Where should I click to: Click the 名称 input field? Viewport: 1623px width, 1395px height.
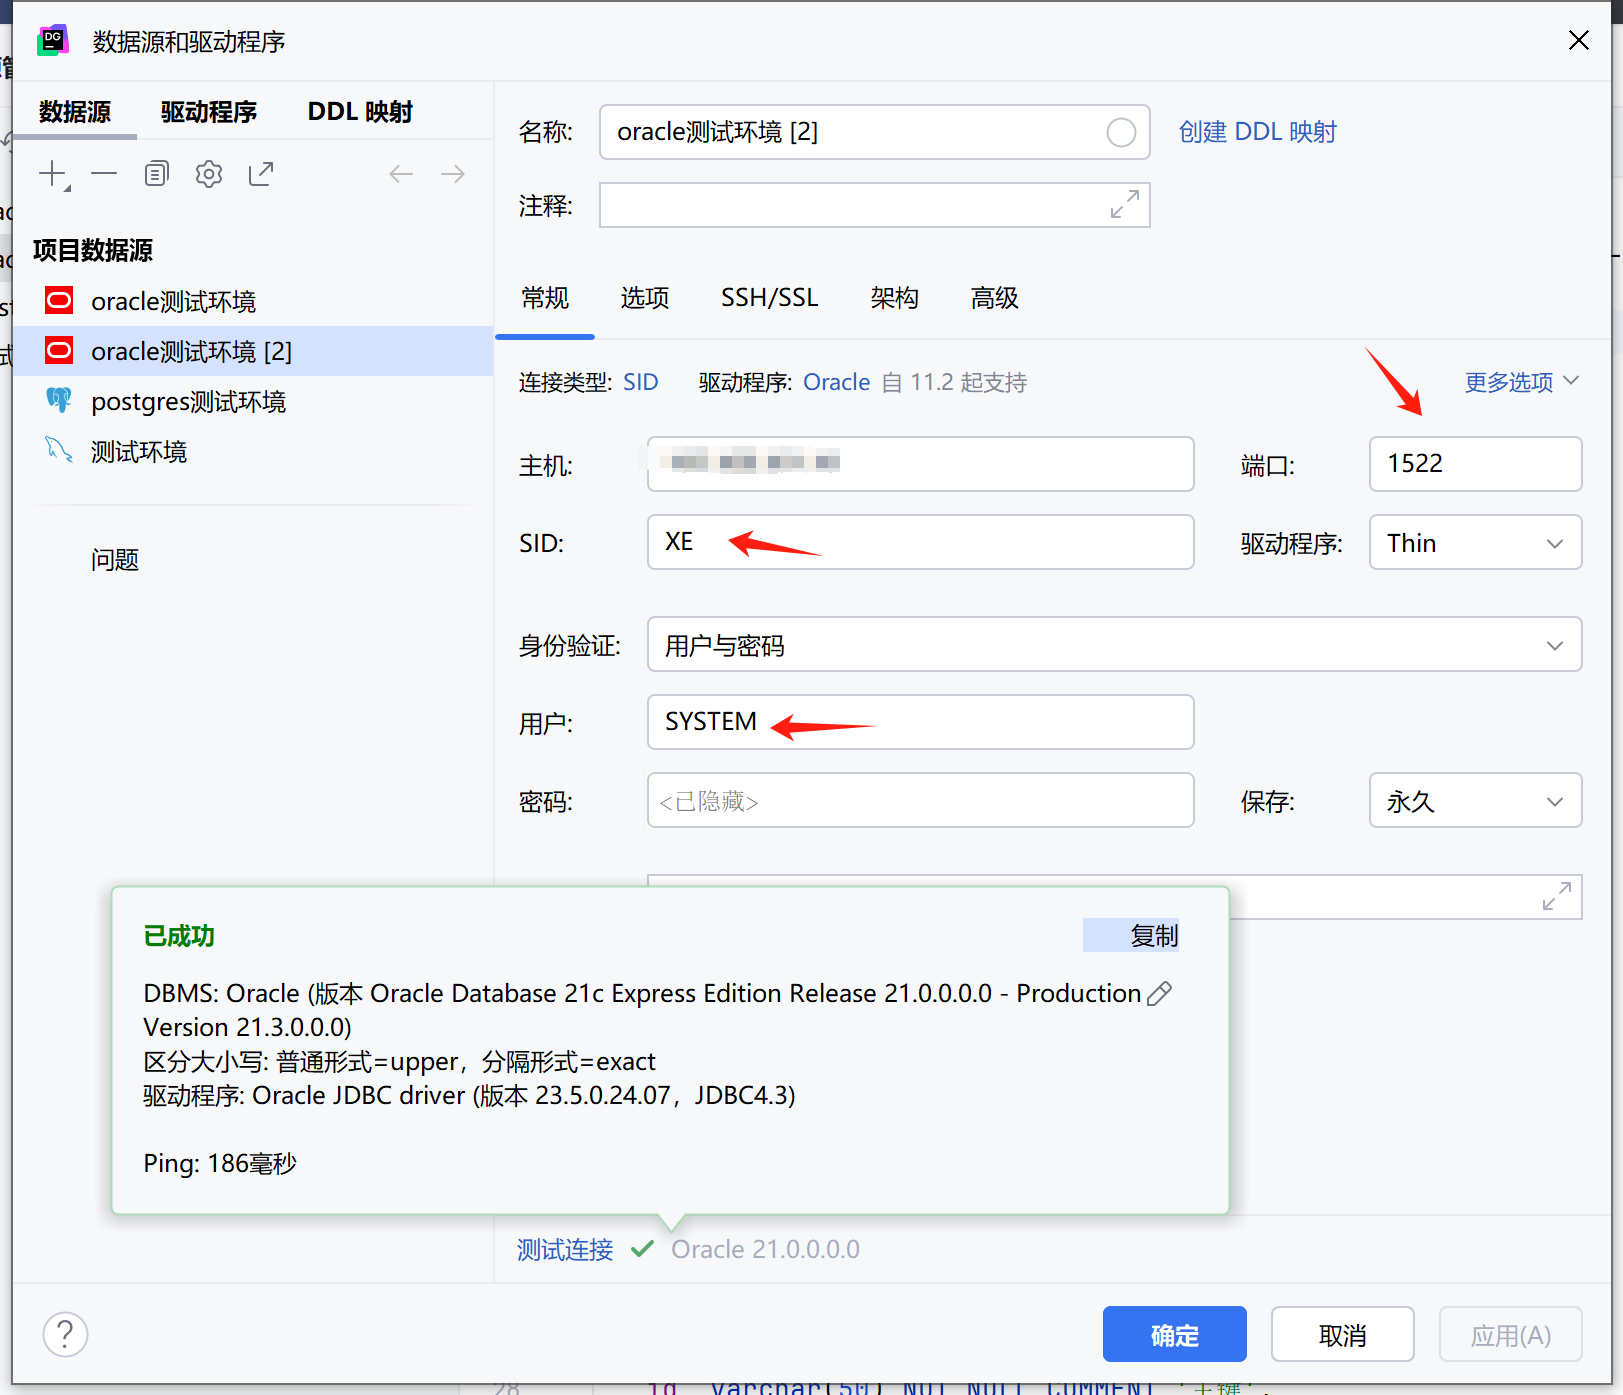[x=874, y=132]
